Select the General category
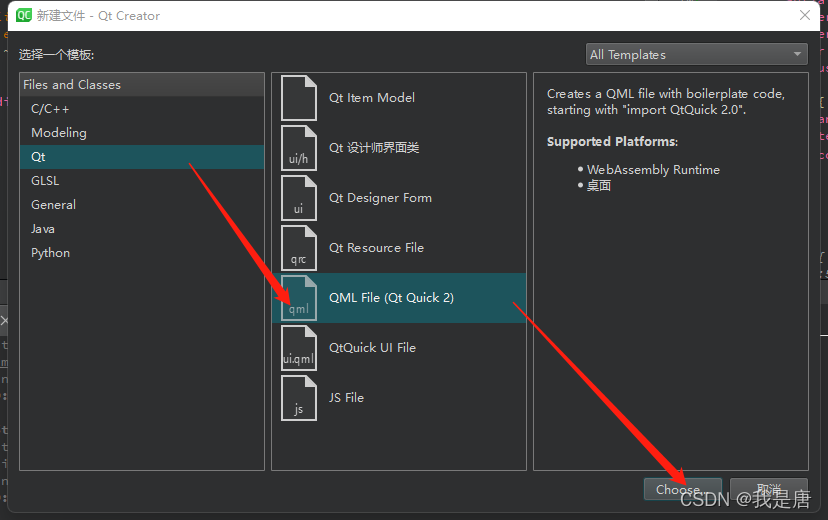This screenshot has height=520, width=828. click(142, 205)
